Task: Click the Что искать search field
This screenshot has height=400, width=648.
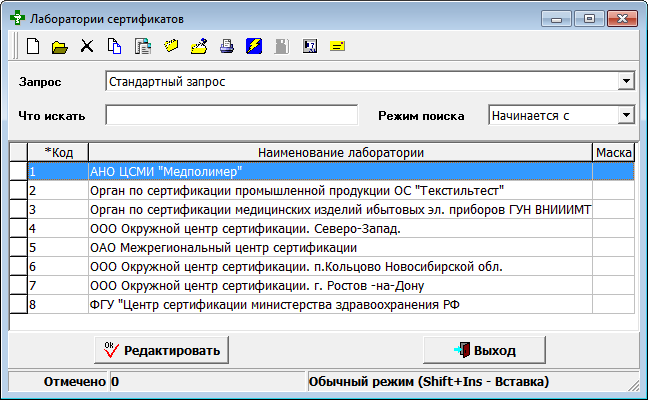Action: coord(231,115)
